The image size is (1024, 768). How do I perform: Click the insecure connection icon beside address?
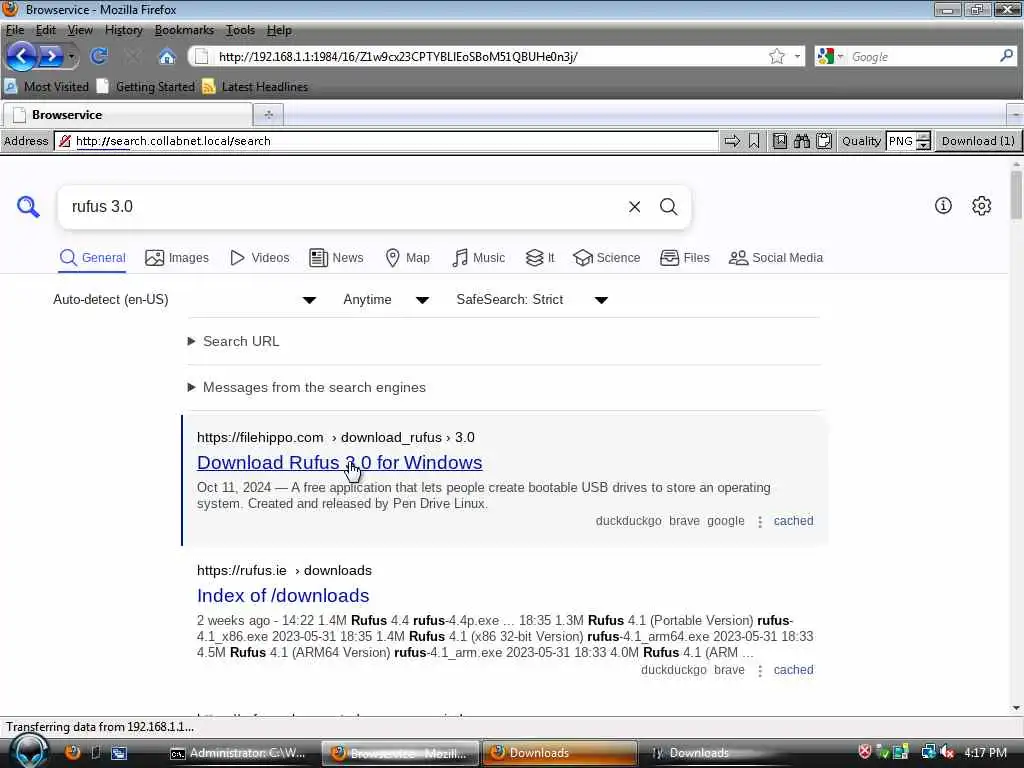tap(64, 141)
